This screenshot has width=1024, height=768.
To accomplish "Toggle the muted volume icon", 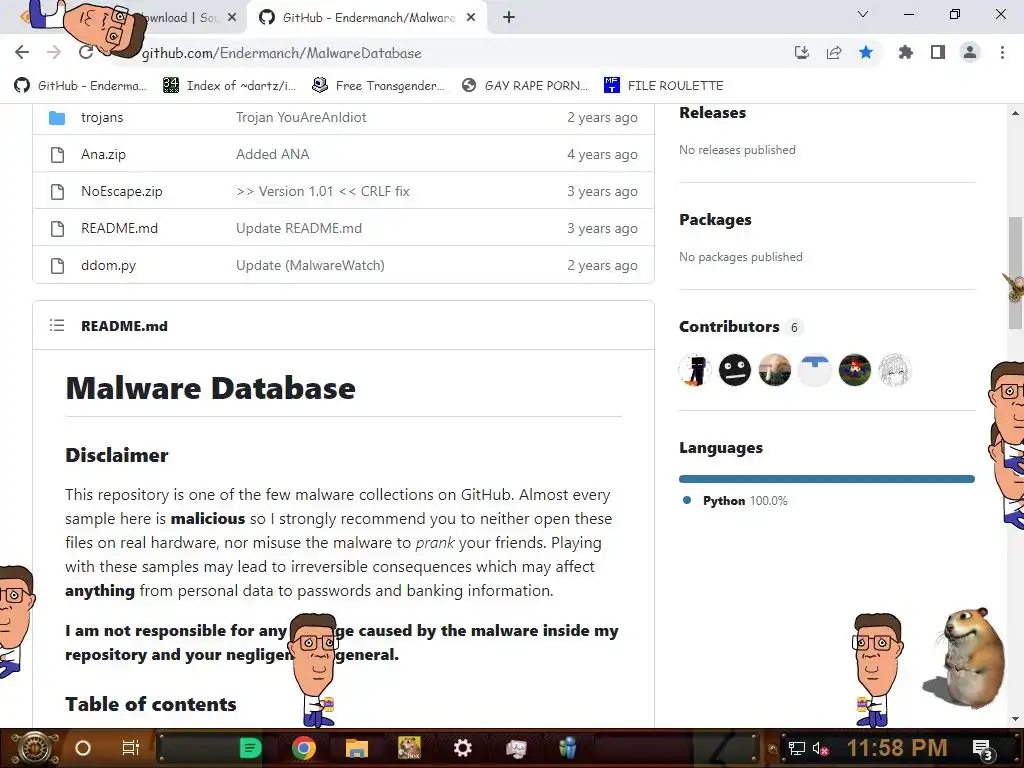I will pos(821,748).
